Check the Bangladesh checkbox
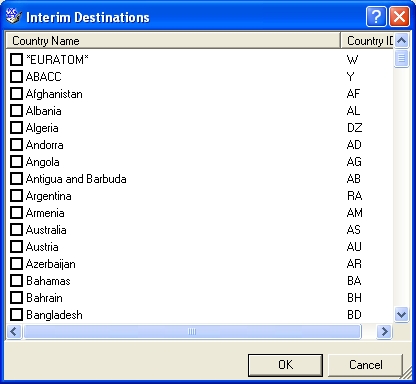The image size is (416, 384). coord(16,315)
